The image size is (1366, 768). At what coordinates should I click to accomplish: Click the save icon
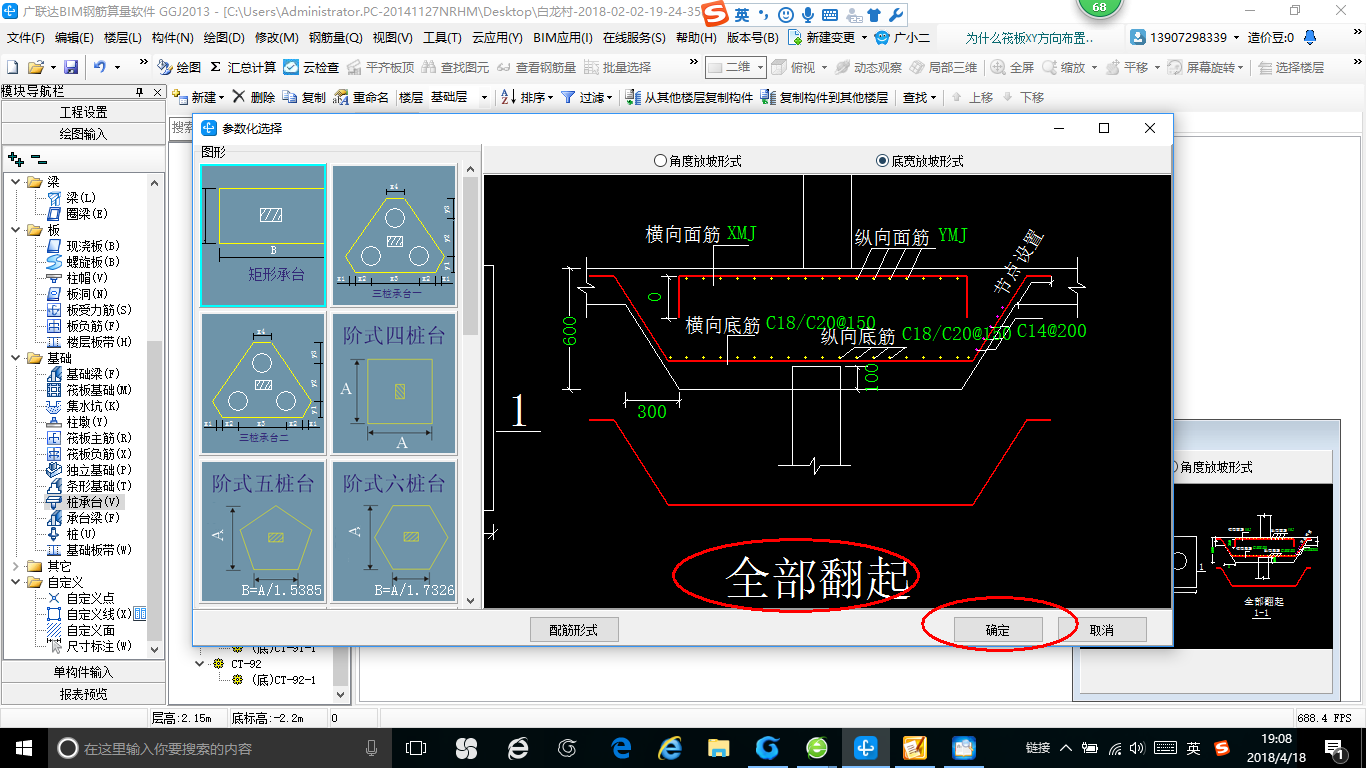click(71, 67)
